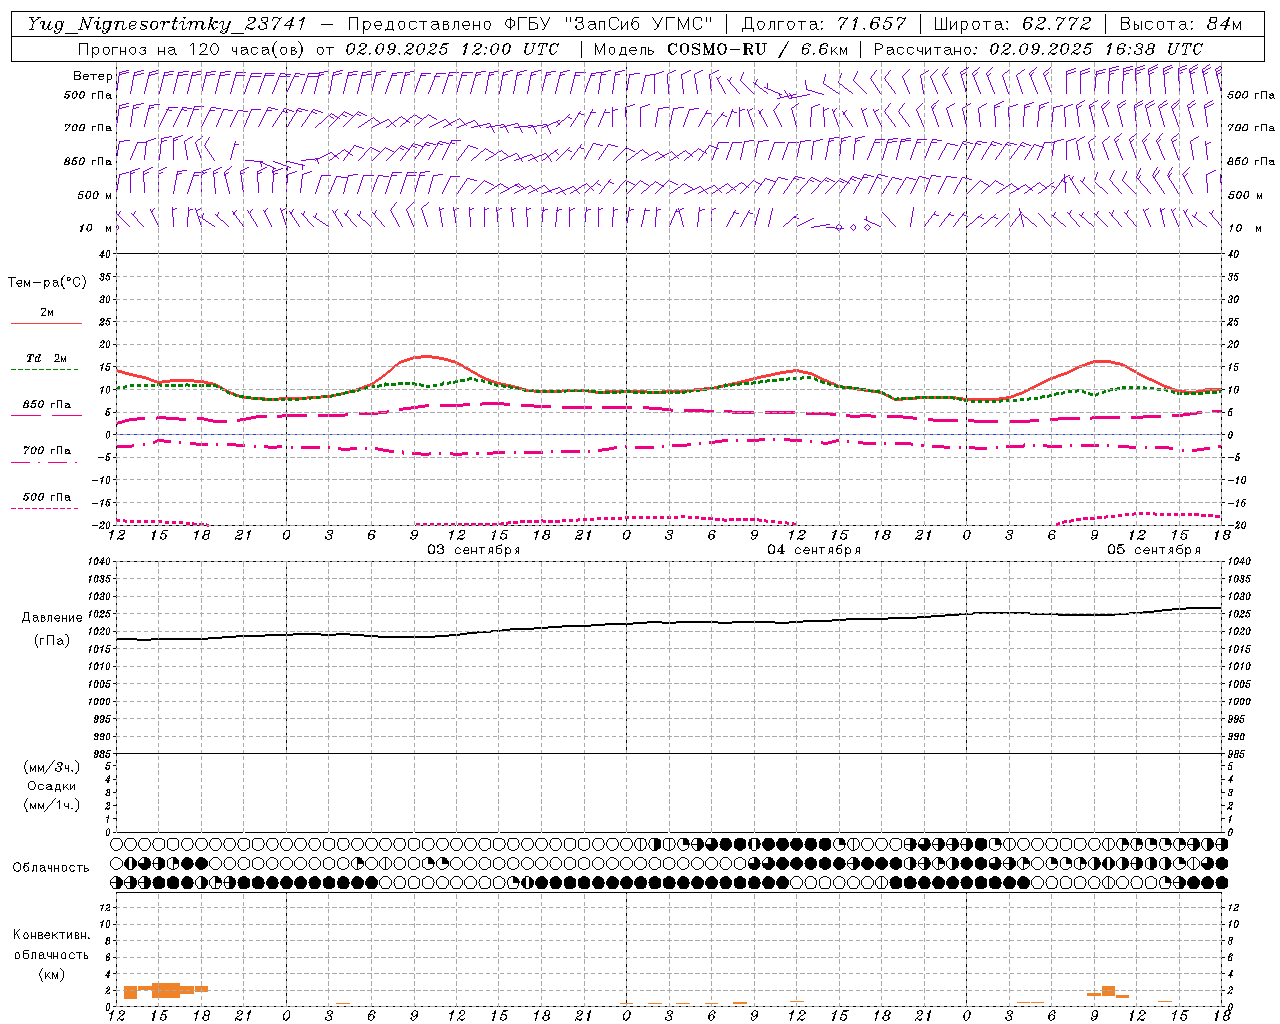Select the text Предоставлено ФГБУ "ЗапСиб УГМС"
Image resolution: width=1280 pixels, height=1024 pixels.
pos(530,24)
